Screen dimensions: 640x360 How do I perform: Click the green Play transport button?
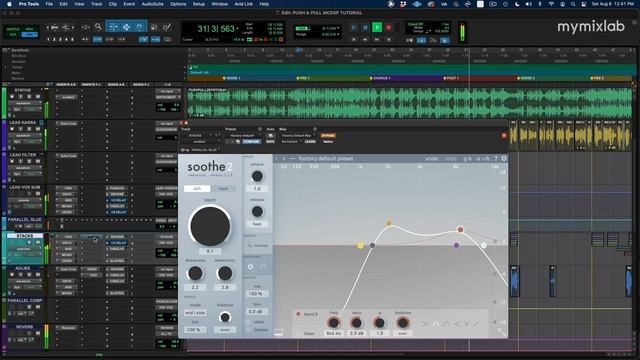click(377, 27)
